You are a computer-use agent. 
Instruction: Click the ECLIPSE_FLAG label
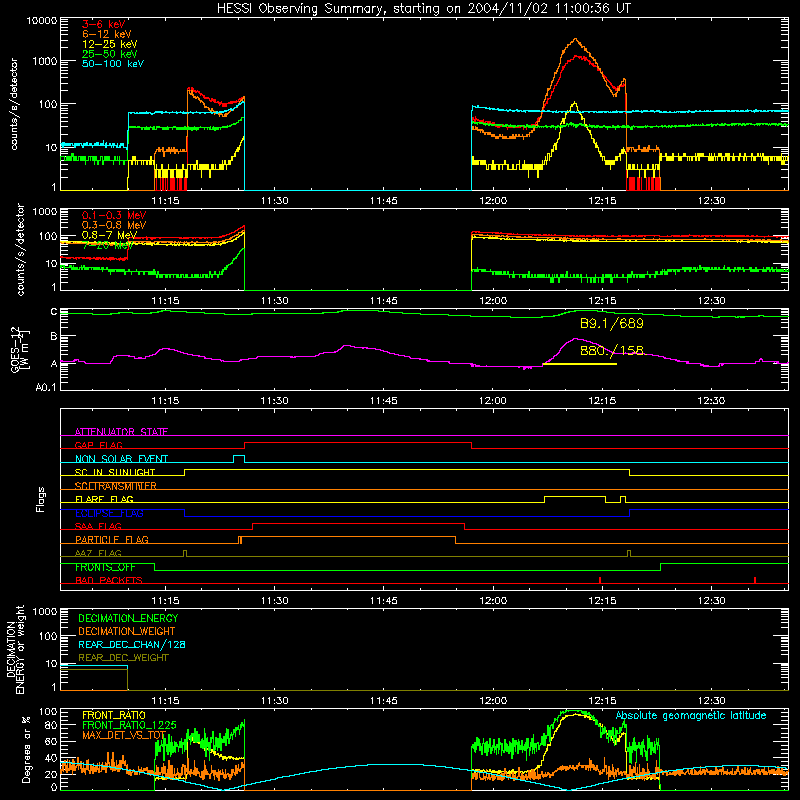click(x=109, y=513)
